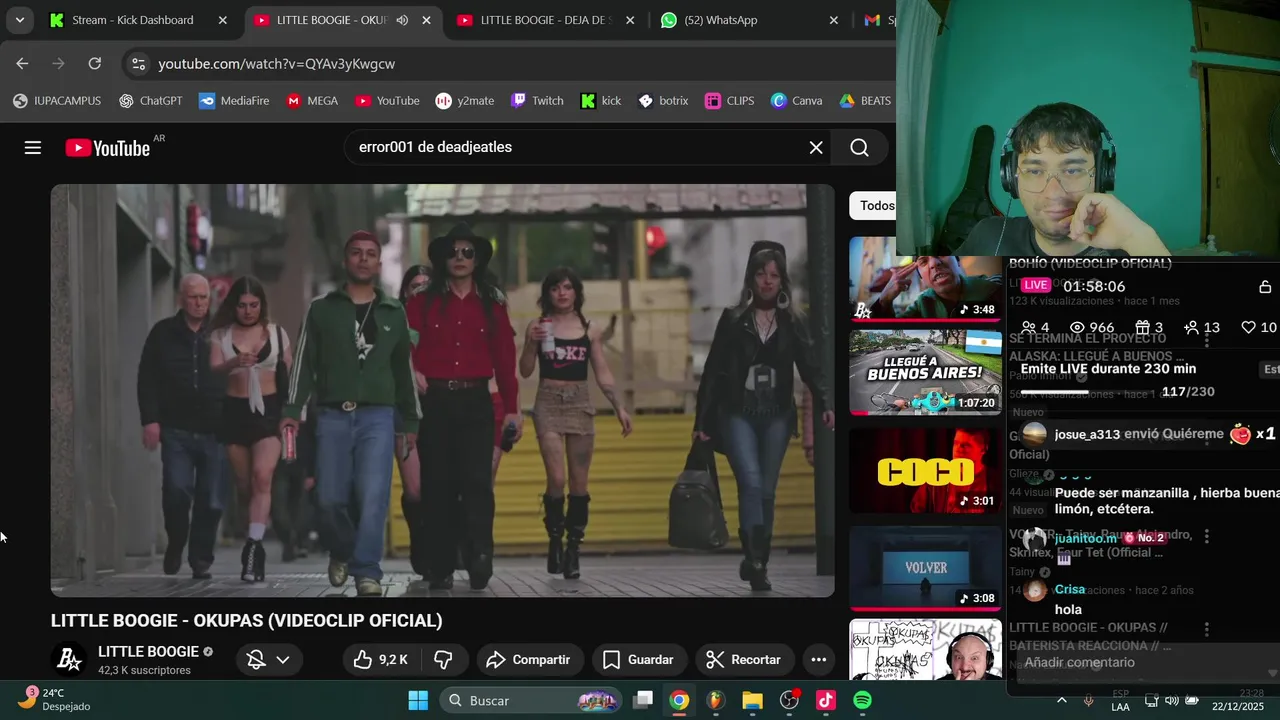This screenshot has width=1280, height=720.
Task: Click the Guardar save button
Action: click(x=638, y=659)
